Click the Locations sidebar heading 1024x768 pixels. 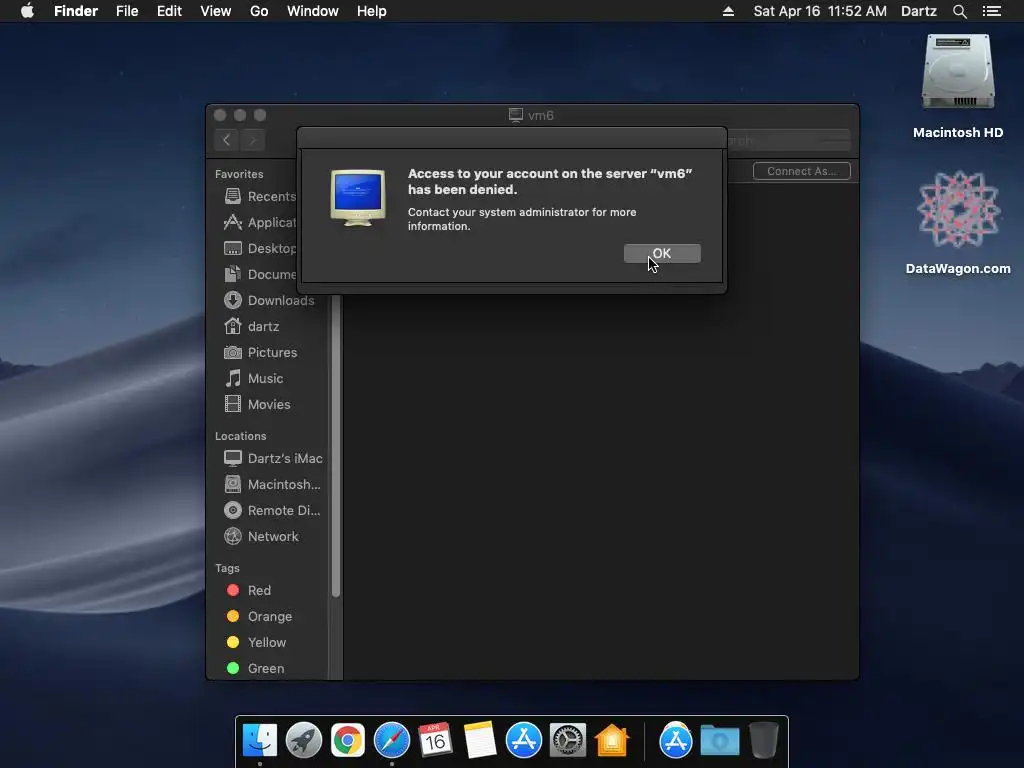pyautogui.click(x=240, y=436)
